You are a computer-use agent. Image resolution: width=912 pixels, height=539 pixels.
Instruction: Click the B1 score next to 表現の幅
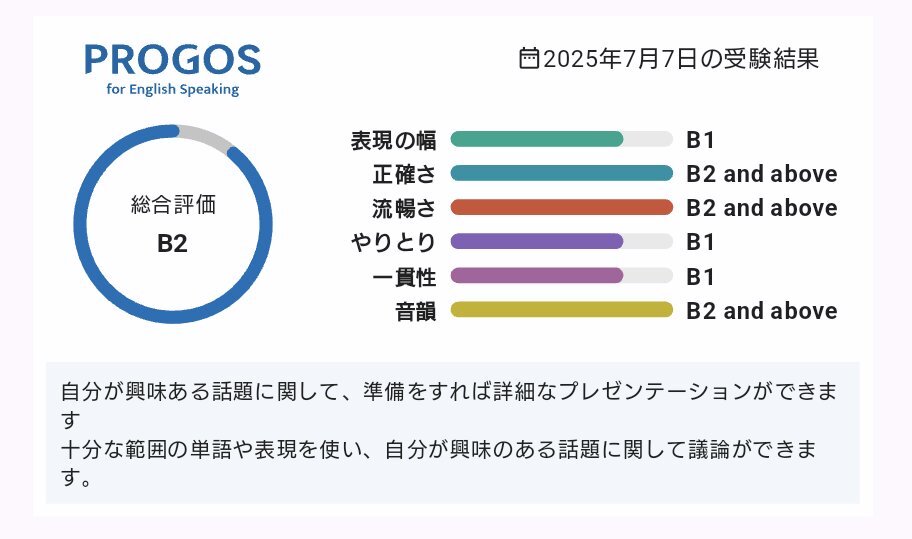pyautogui.click(x=700, y=140)
